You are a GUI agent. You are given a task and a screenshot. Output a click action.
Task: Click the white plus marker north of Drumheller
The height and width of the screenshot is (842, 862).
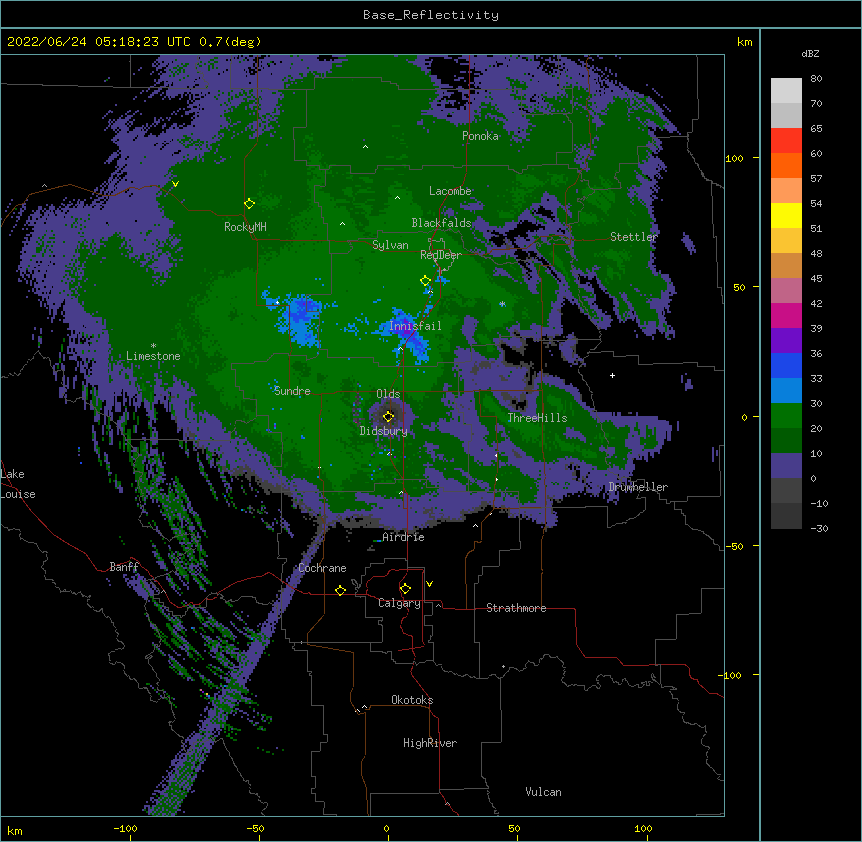(612, 375)
